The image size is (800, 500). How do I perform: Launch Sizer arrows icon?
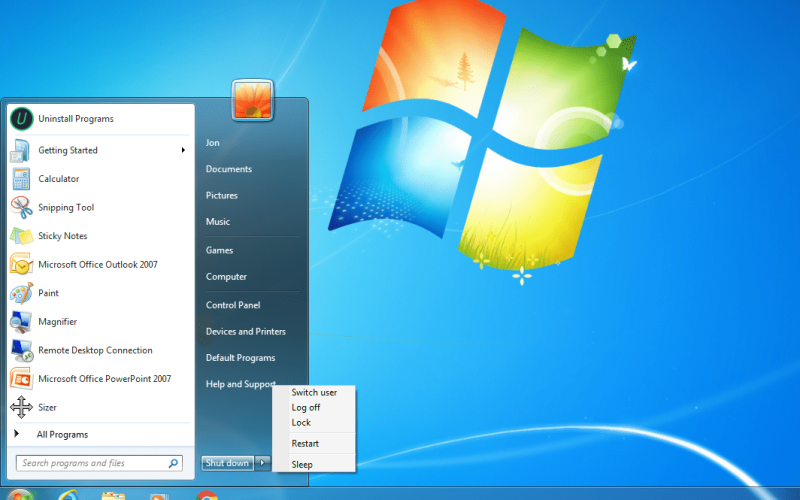click(21, 407)
